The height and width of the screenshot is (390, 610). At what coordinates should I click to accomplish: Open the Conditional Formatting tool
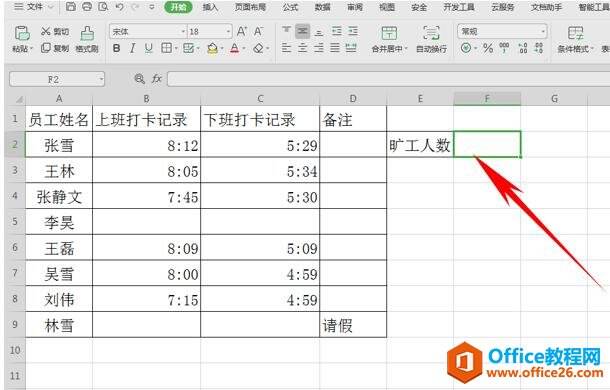575,33
